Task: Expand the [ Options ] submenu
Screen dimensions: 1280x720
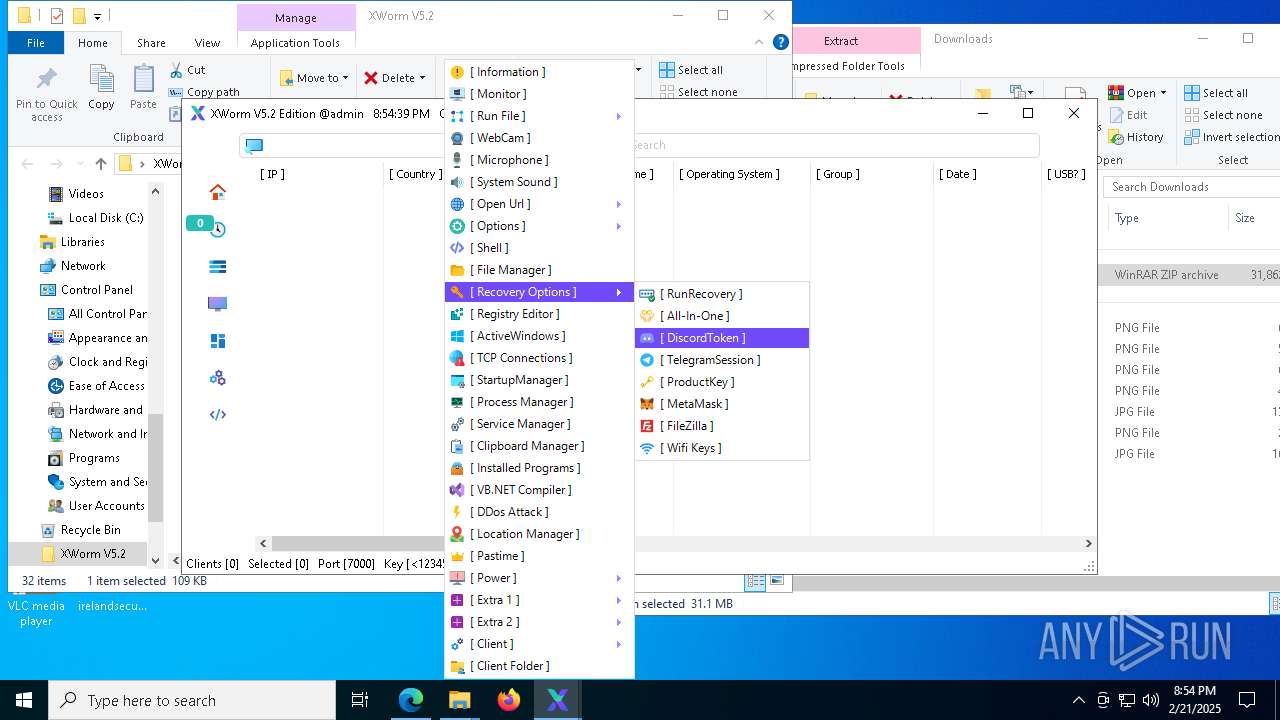Action: (x=539, y=226)
